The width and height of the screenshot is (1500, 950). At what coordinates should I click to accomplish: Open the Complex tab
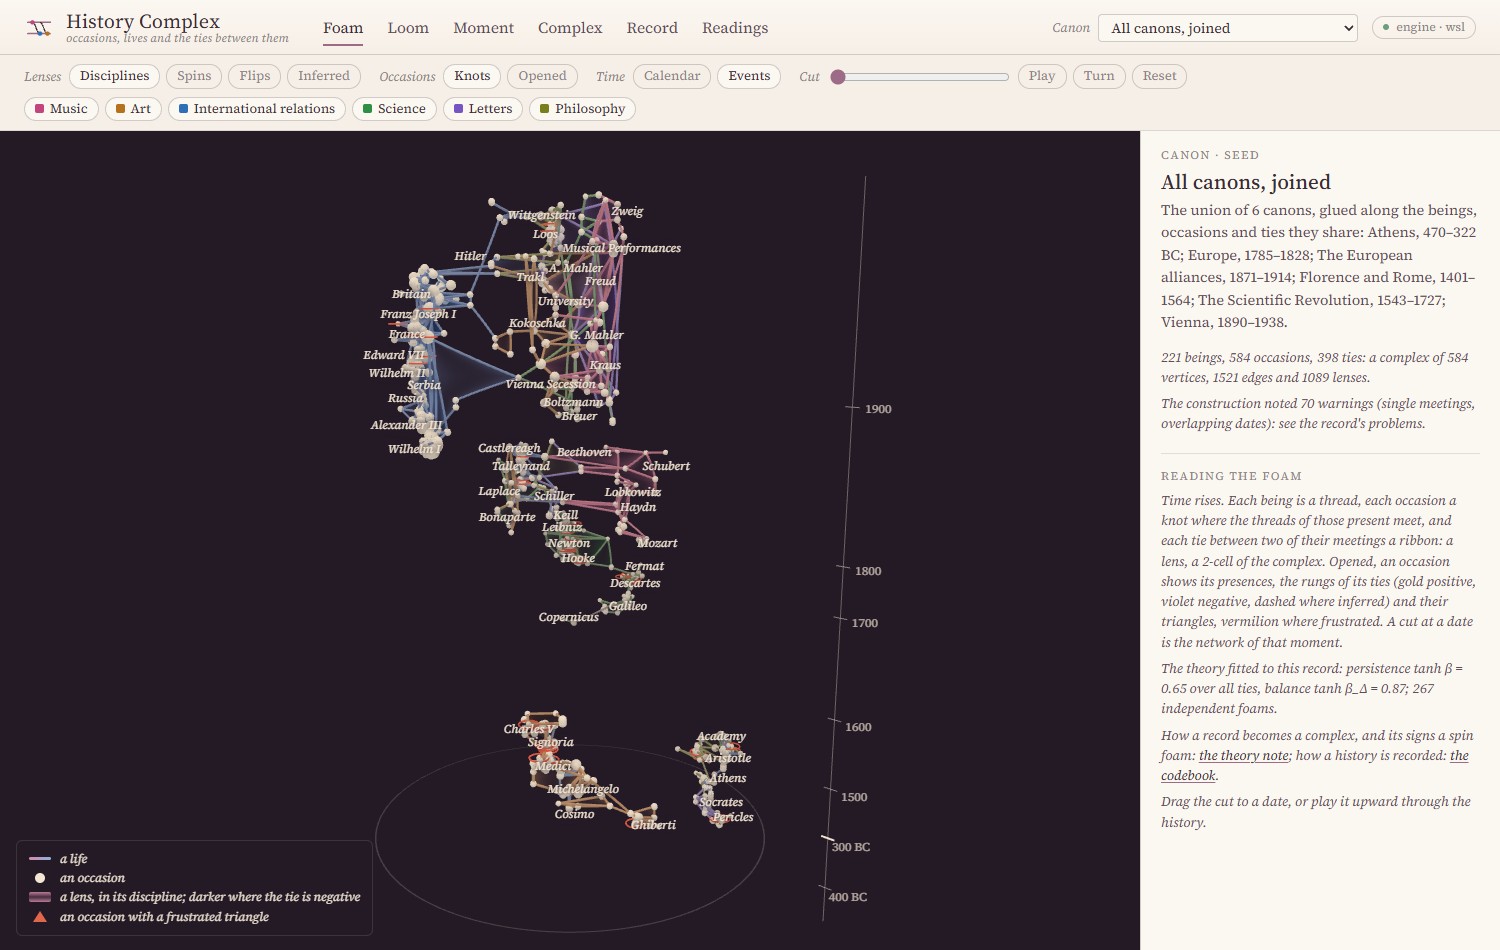click(x=570, y=28)
